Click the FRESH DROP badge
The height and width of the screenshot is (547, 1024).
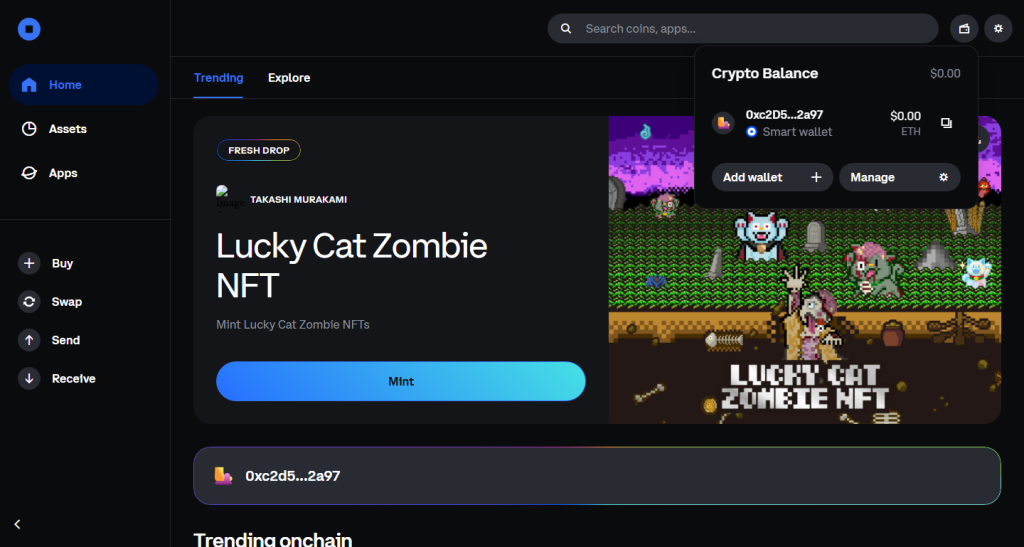point(259,150)
